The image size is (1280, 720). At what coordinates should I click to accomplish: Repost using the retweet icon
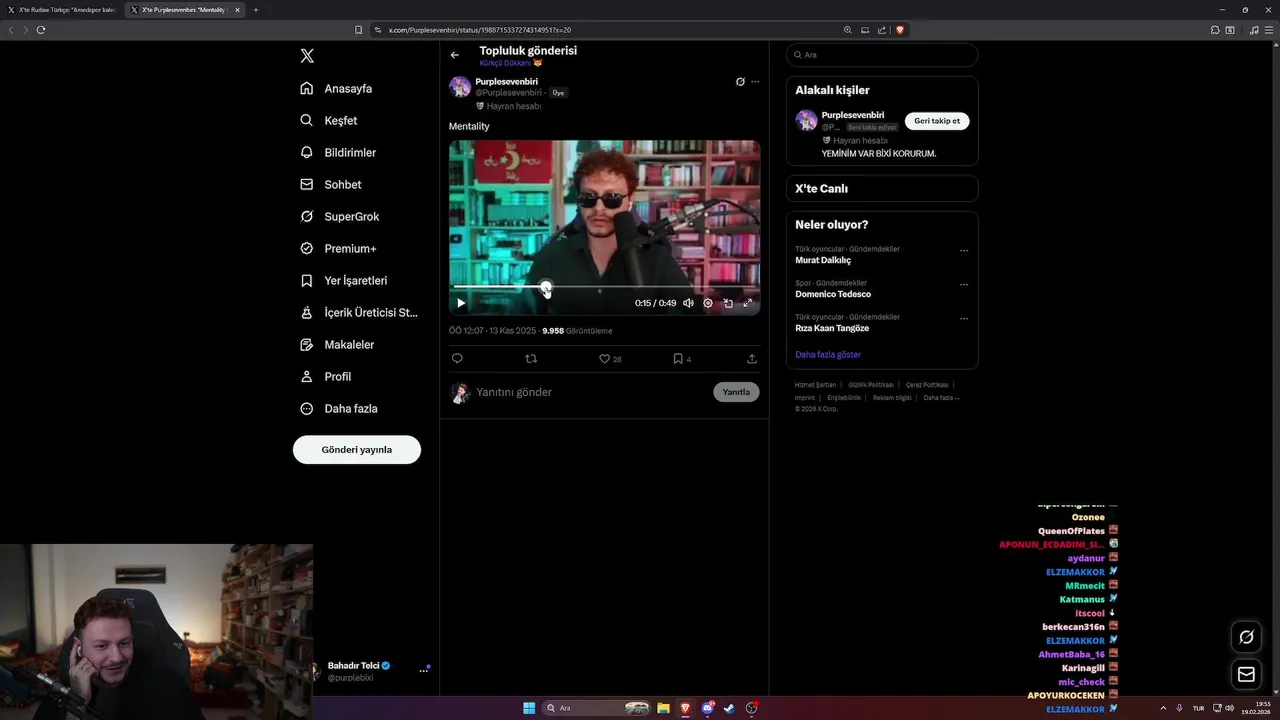tap(531, 358)
